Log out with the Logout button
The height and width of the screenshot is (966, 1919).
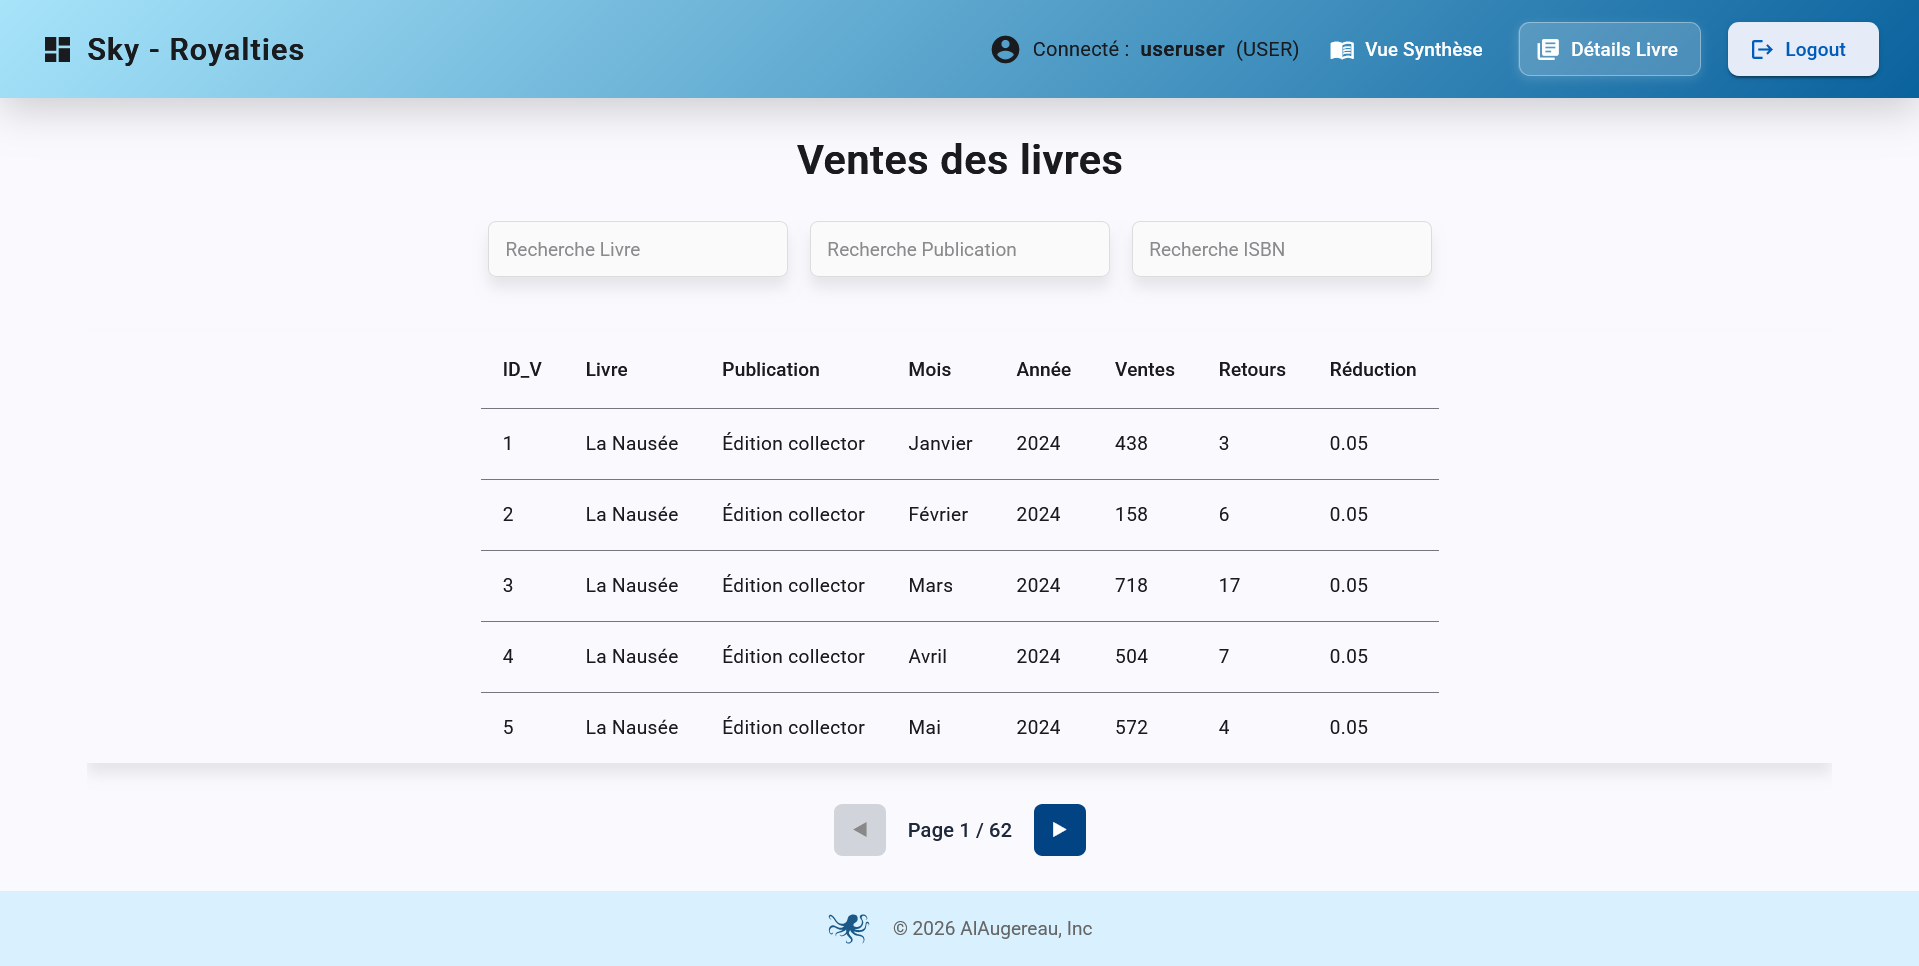coord(1802,49)
